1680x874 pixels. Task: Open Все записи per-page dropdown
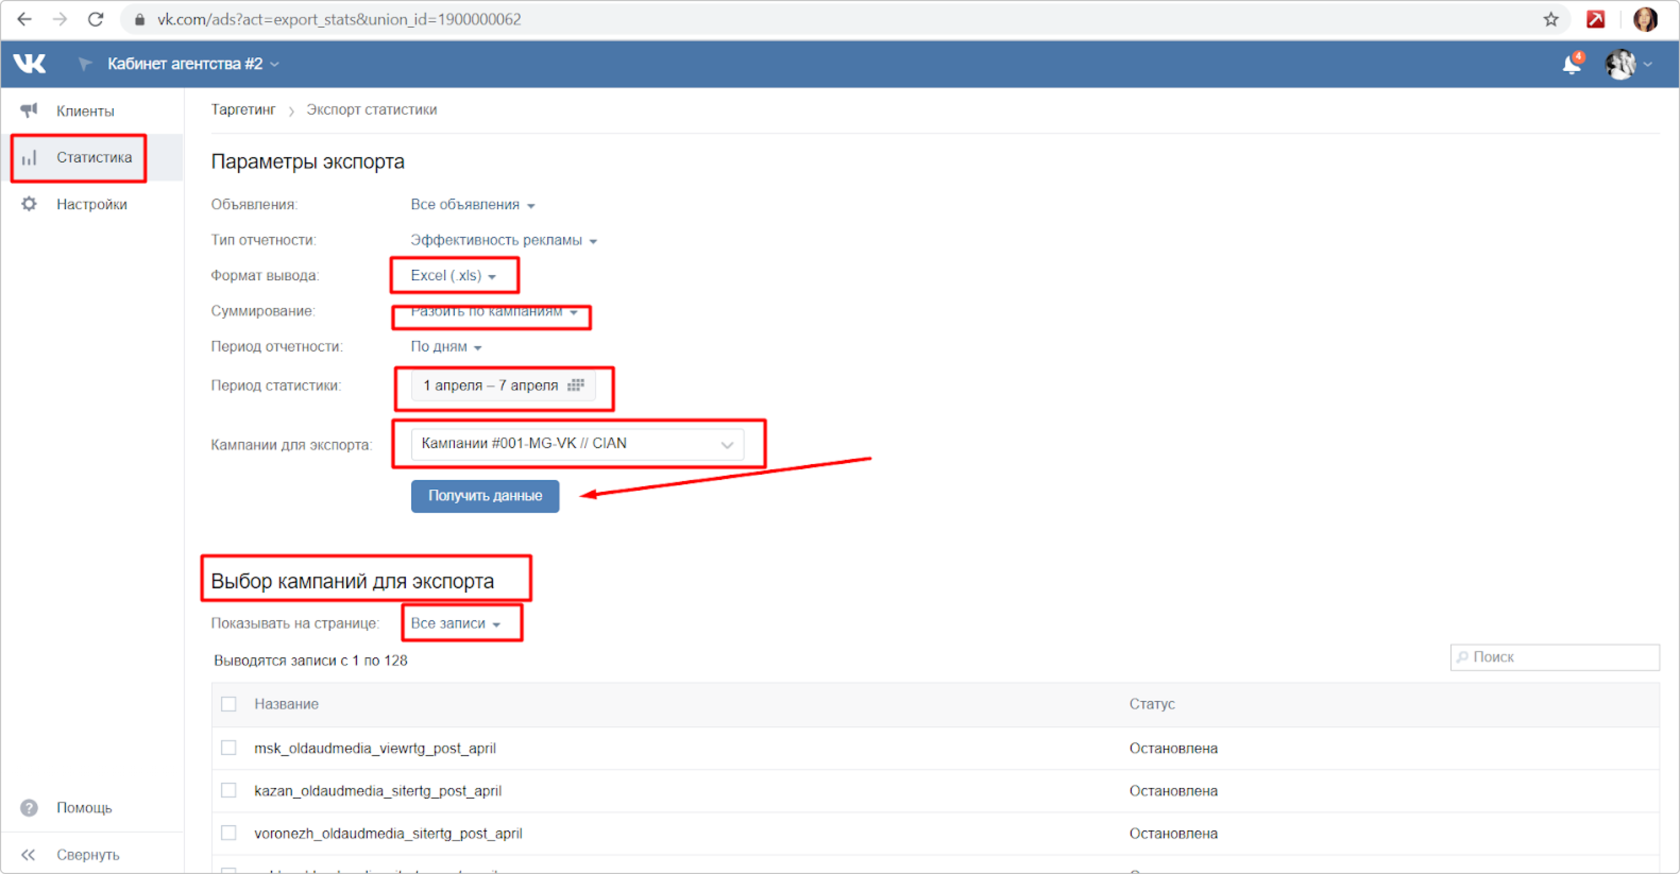pyautogui.click(x=456, y=624)
